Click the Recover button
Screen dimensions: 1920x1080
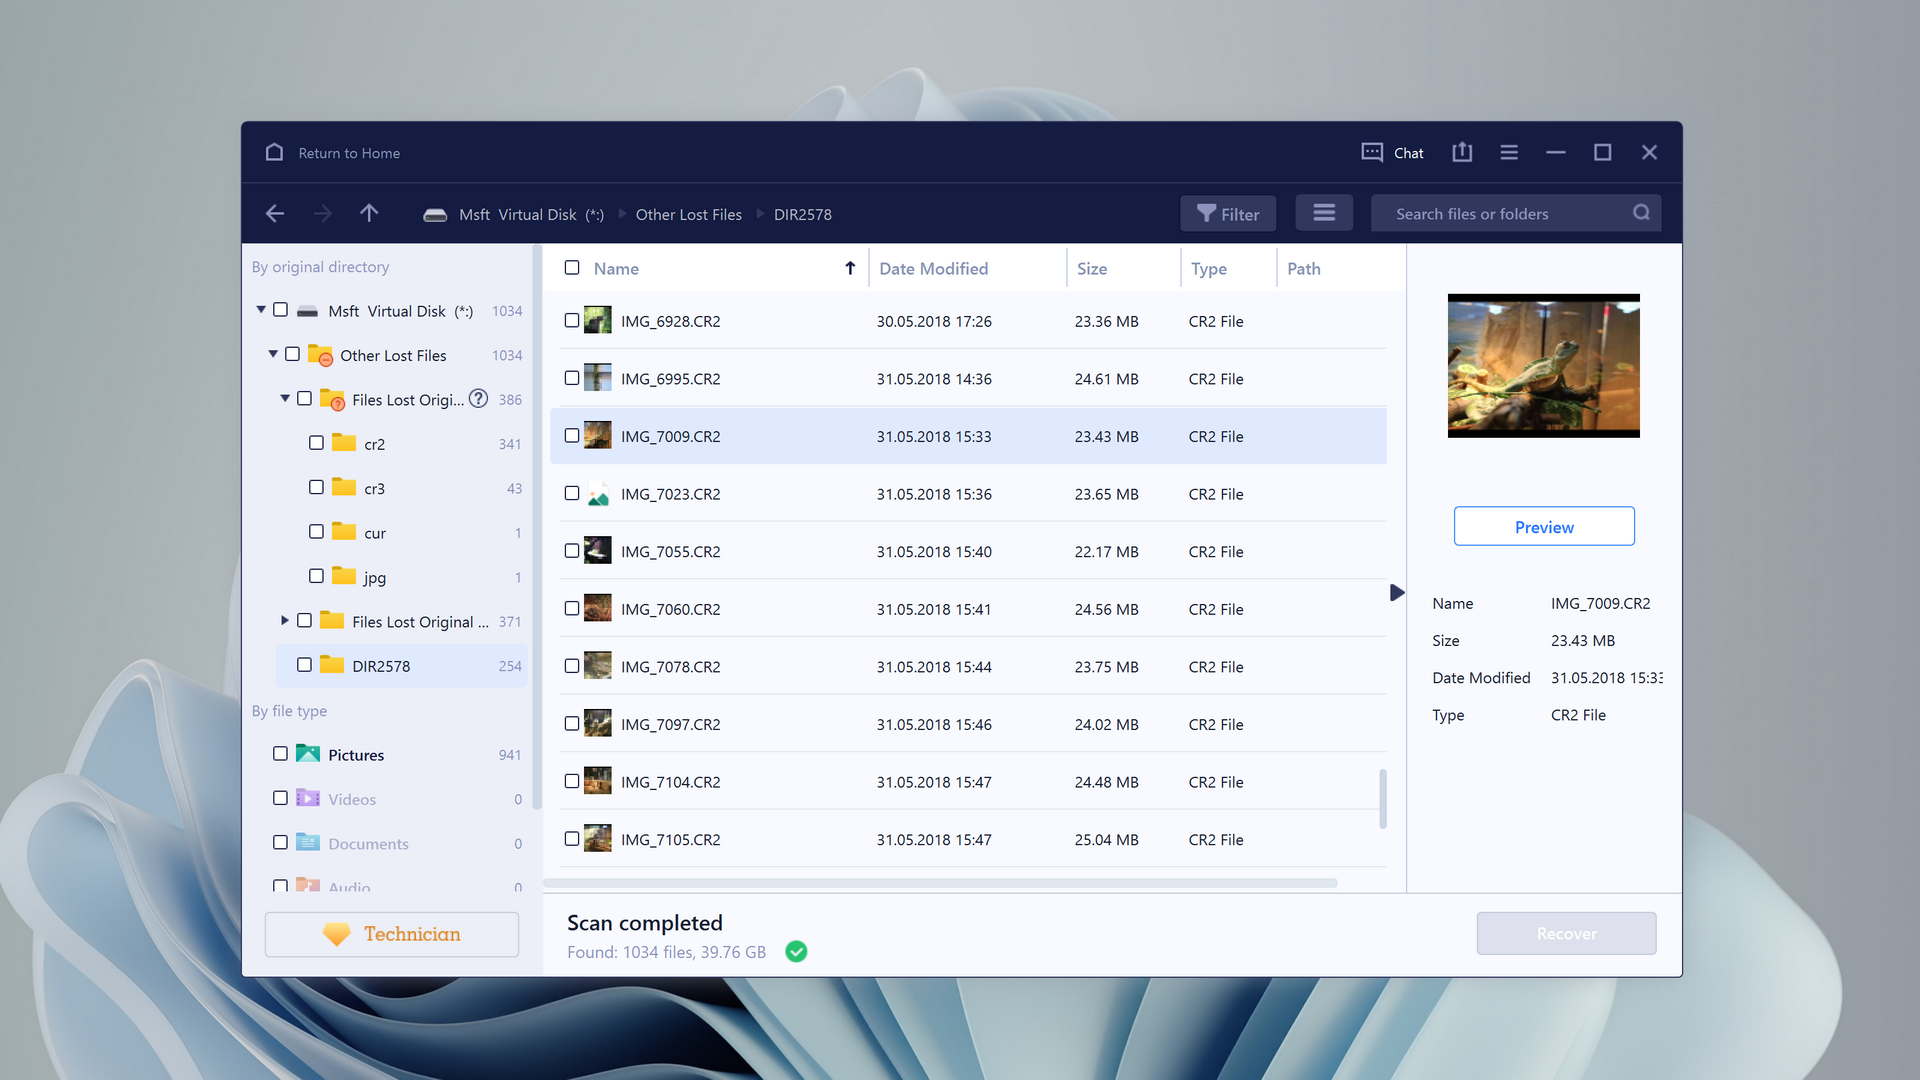[x=1566, y=933]
